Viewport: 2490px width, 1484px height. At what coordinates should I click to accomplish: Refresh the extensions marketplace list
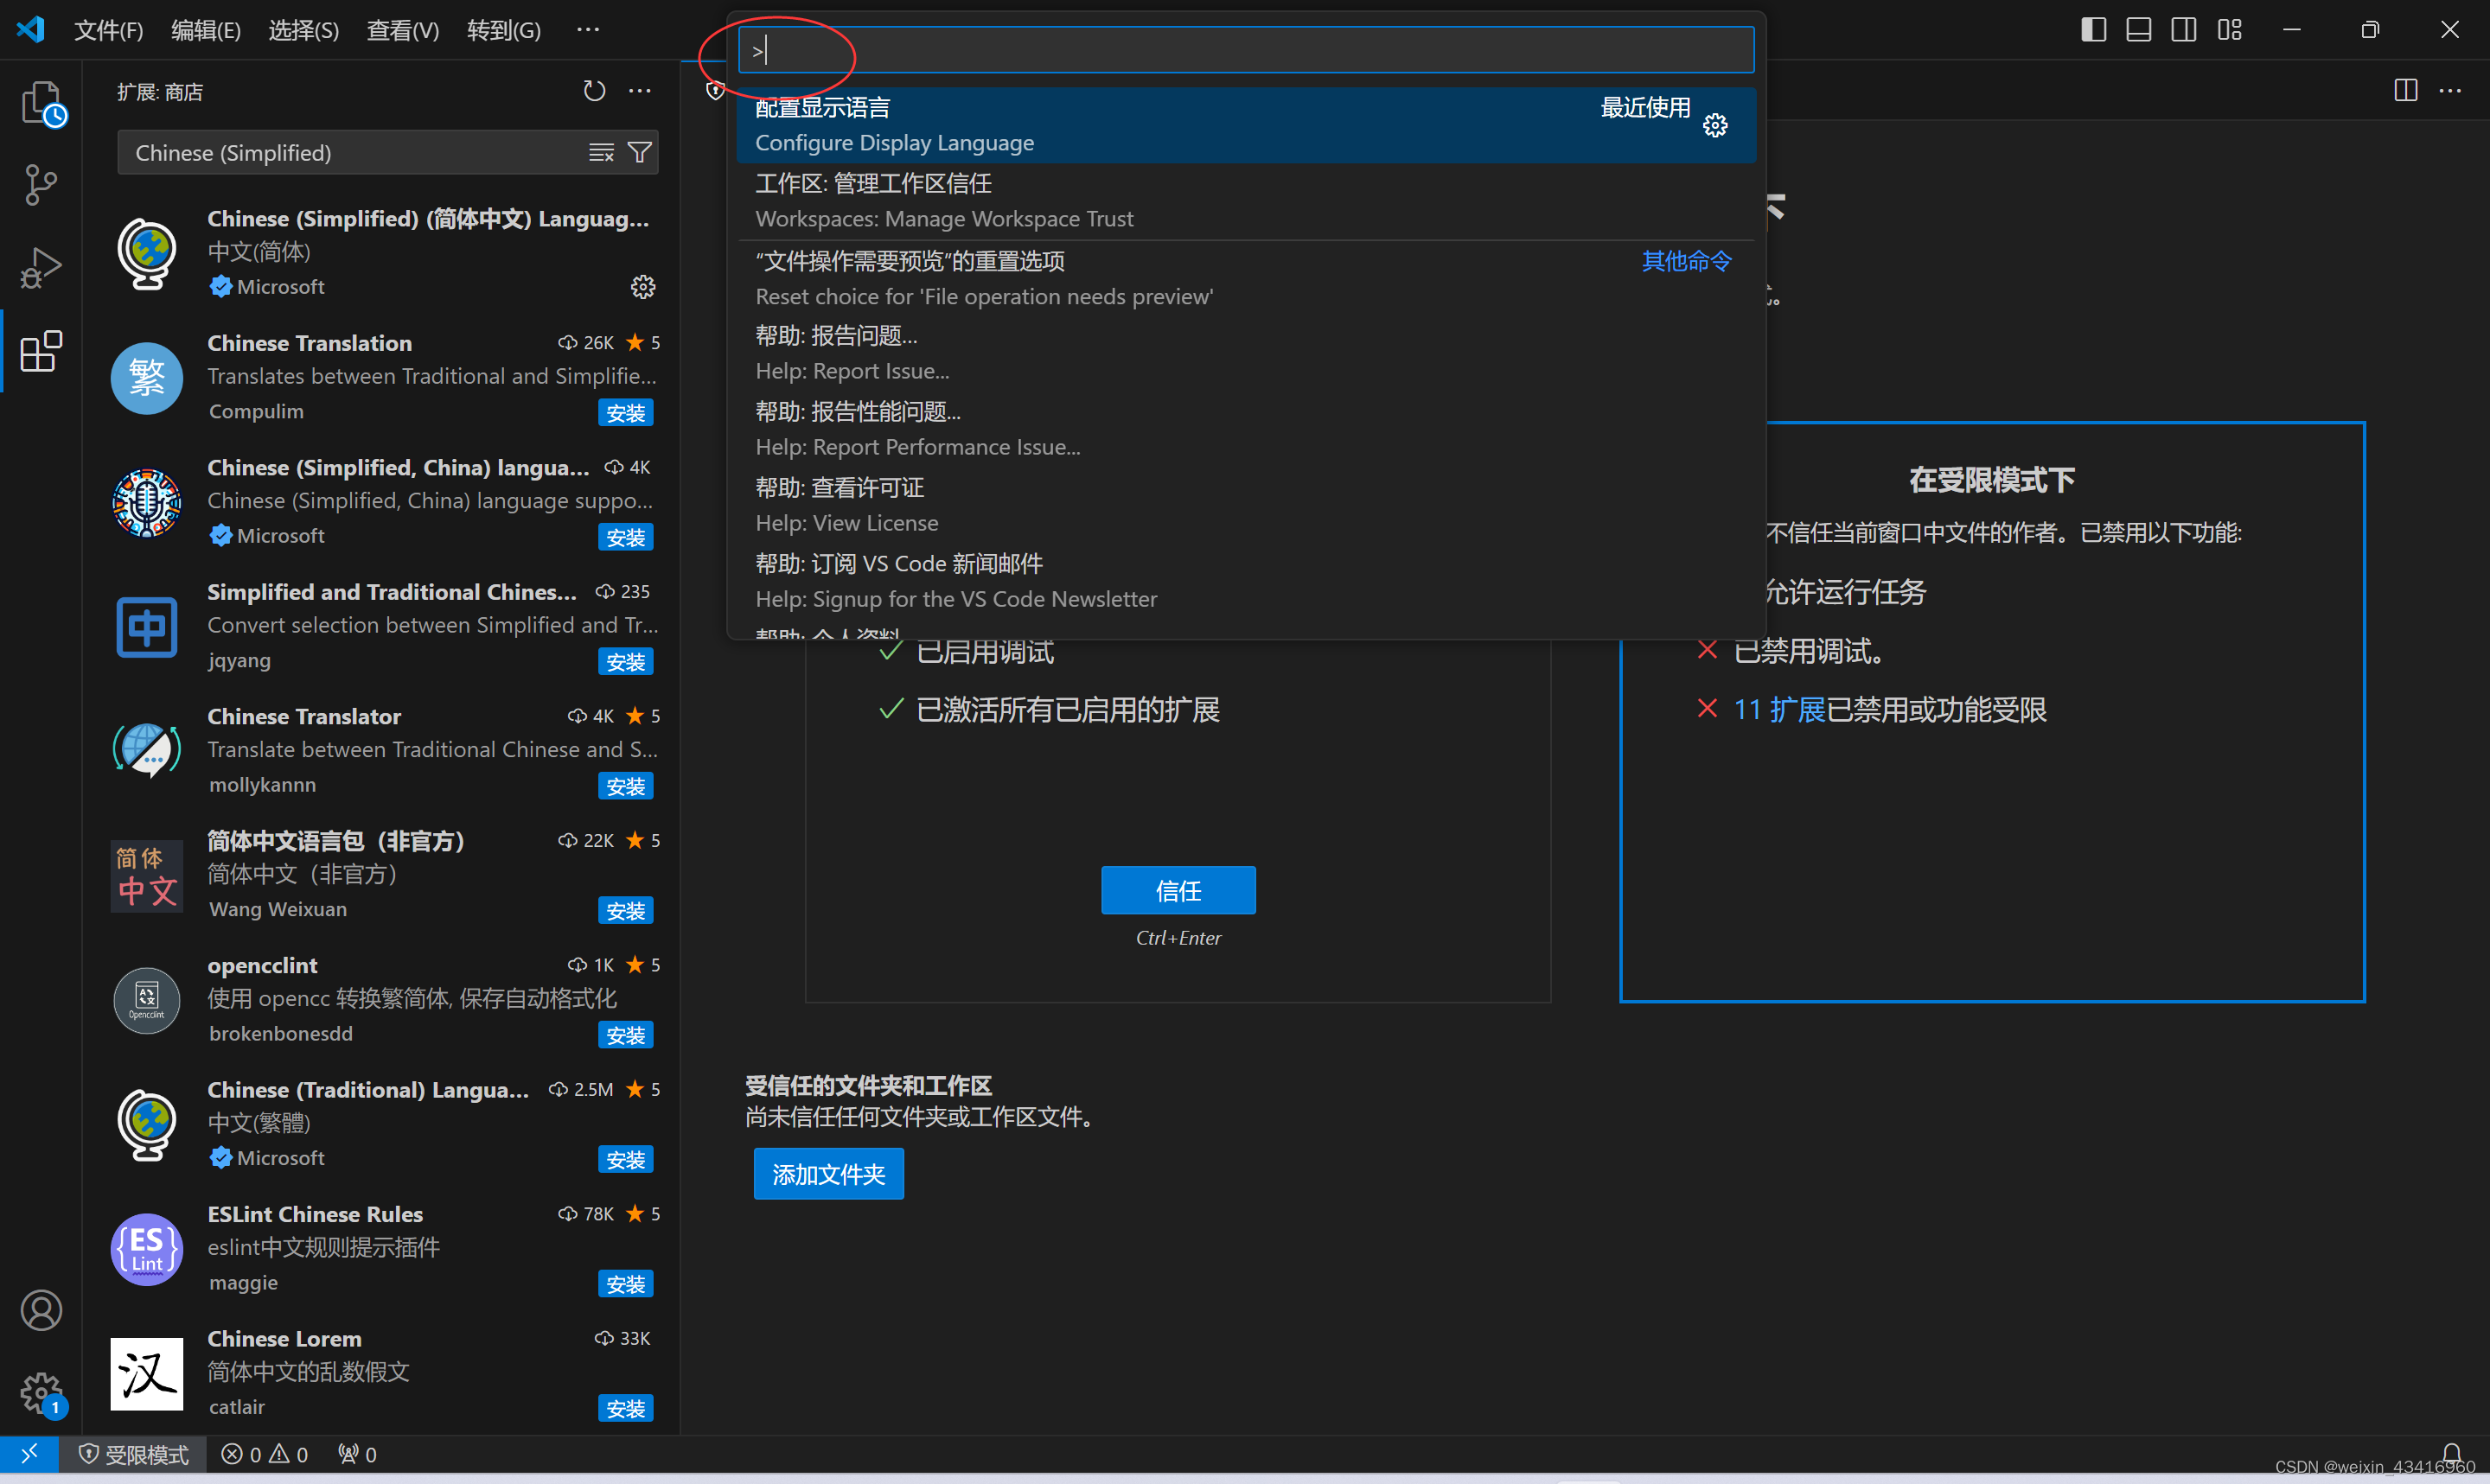tap(594, 91)
